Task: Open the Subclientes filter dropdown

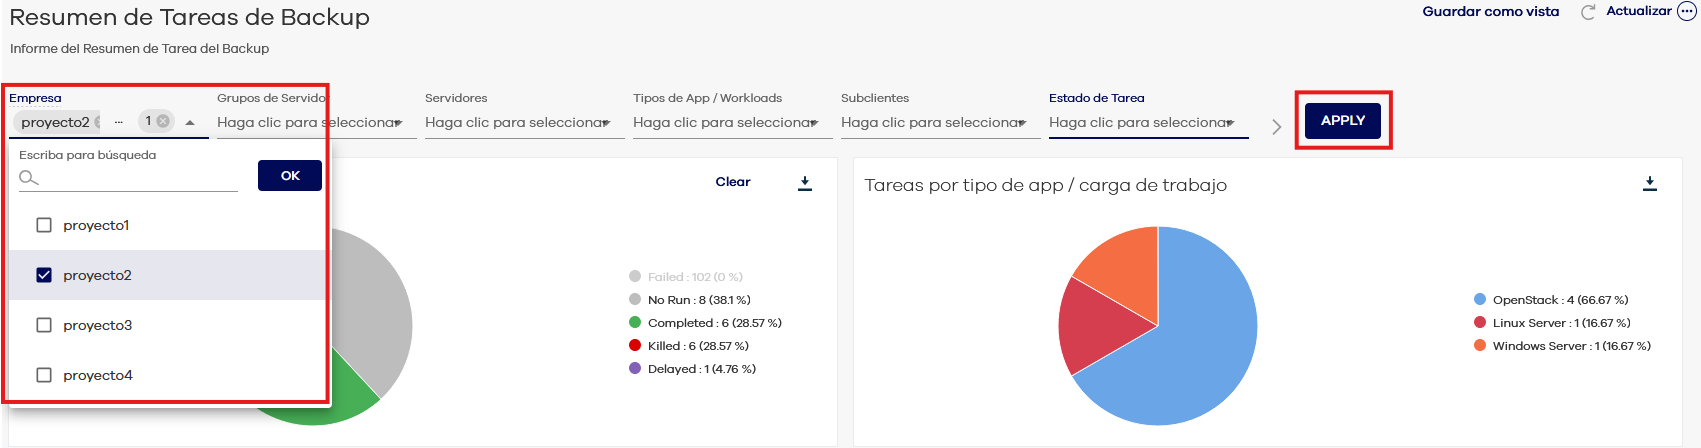Action: click(x=940, y=122)
